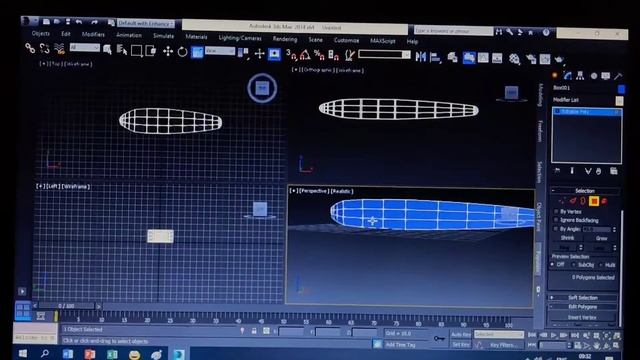640x360 pixels.
Task: Click the Key Filters button
Action: click(503, 345)
